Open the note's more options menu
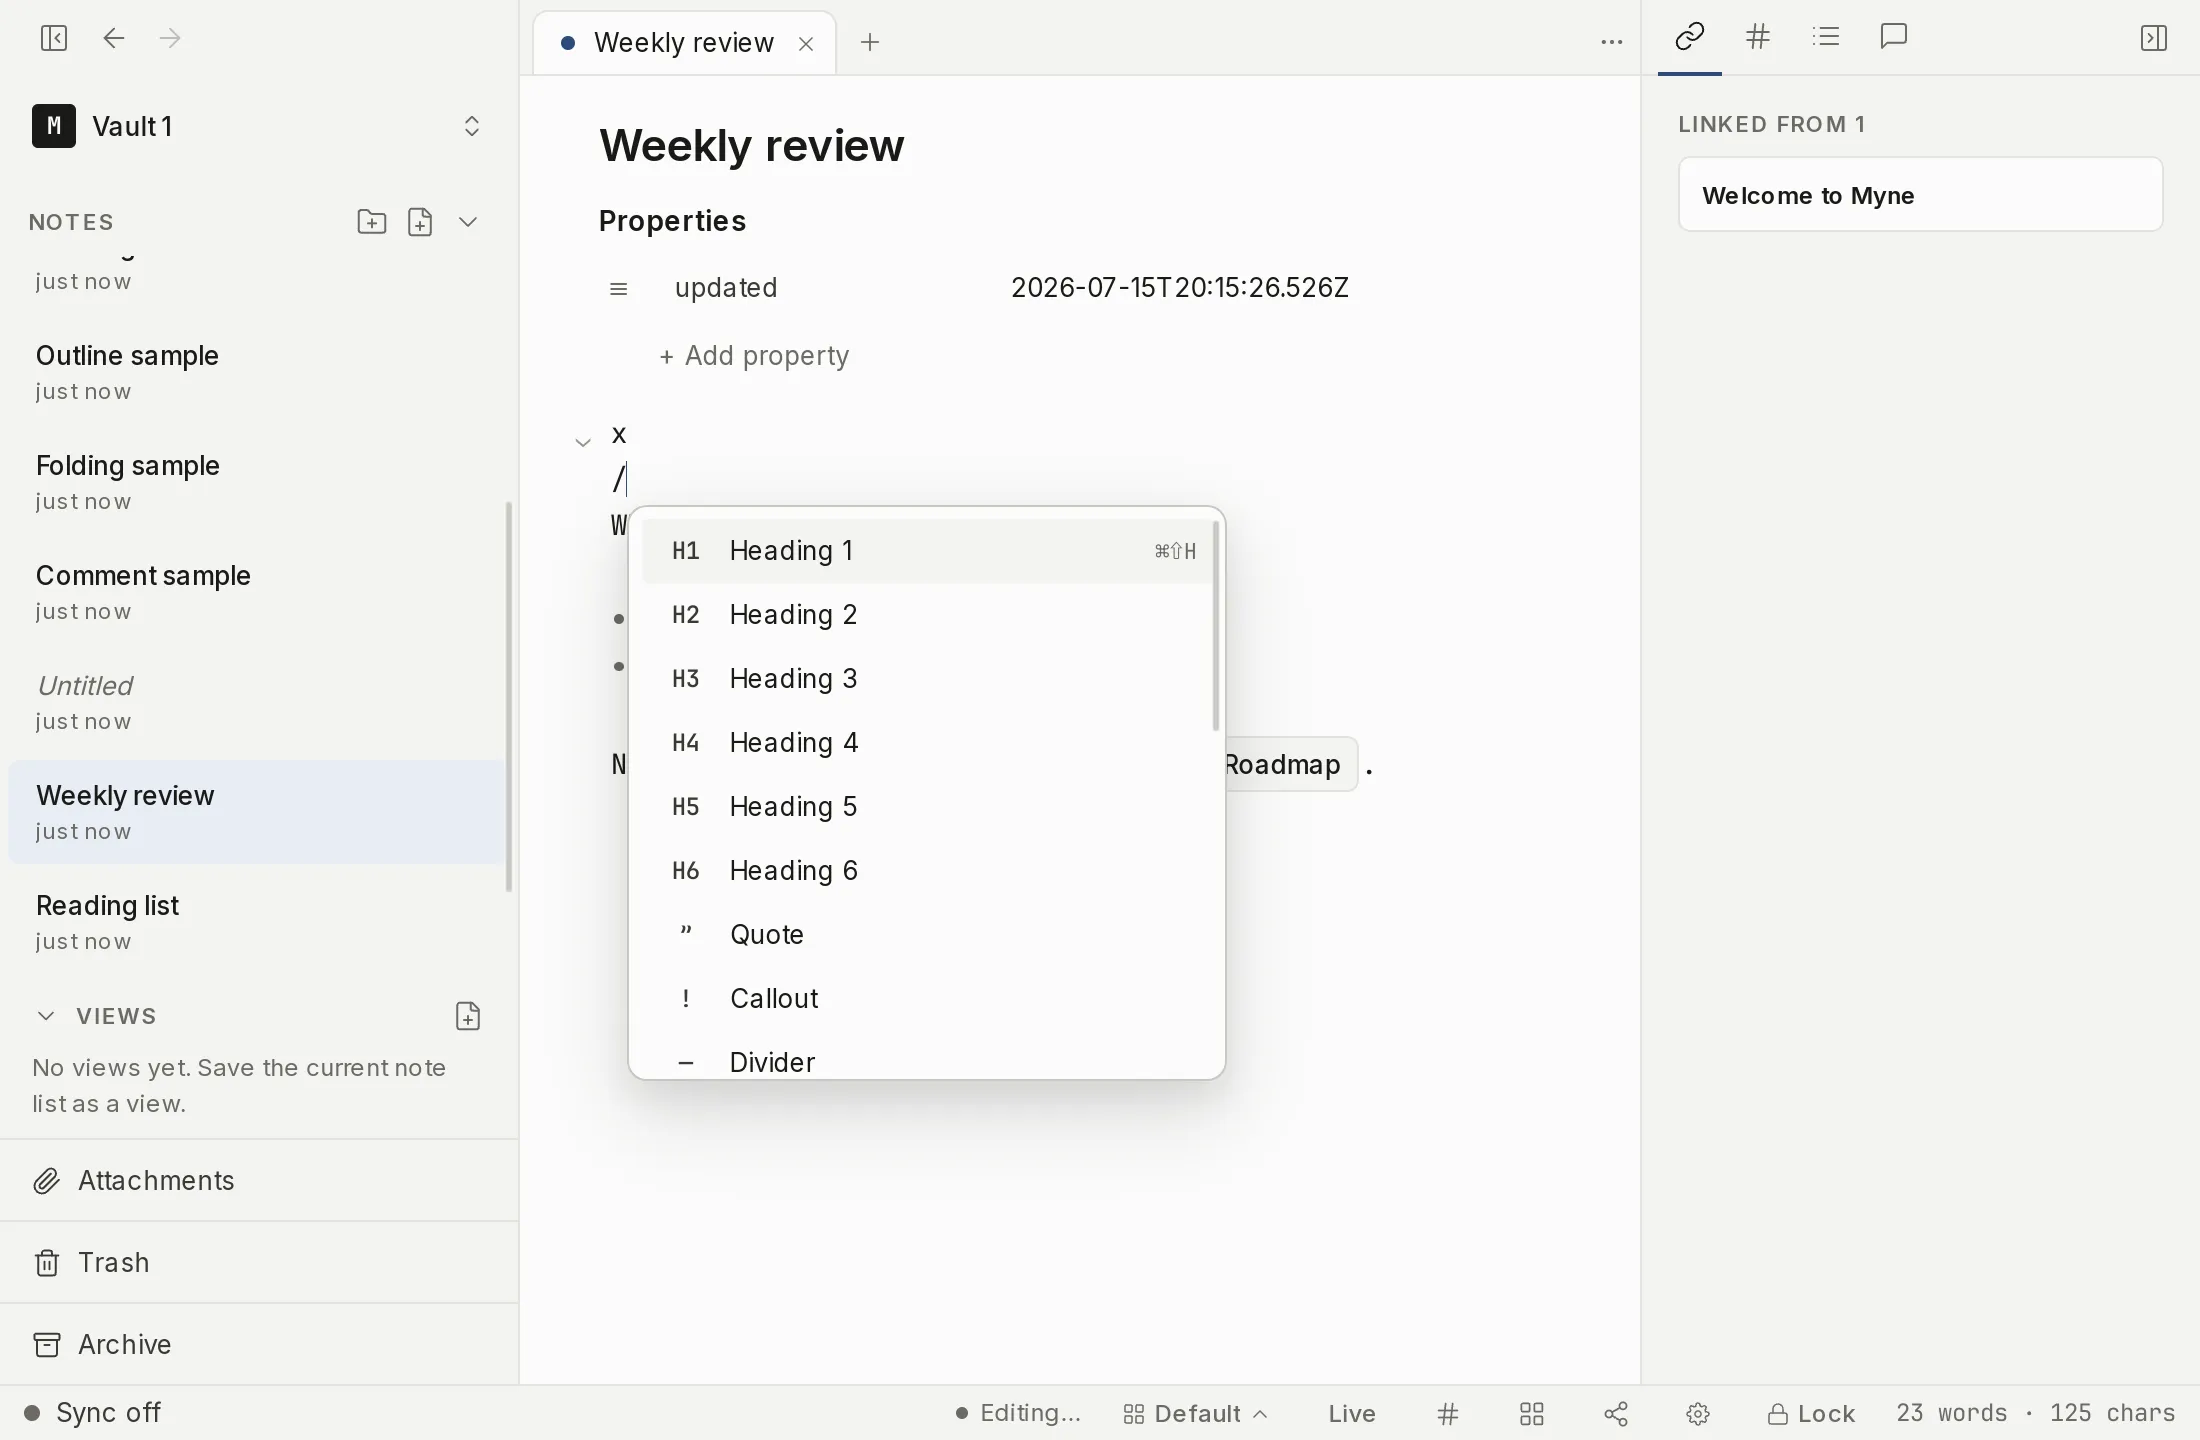This screenshot has height=1440, width=2200. [1612, 42]
